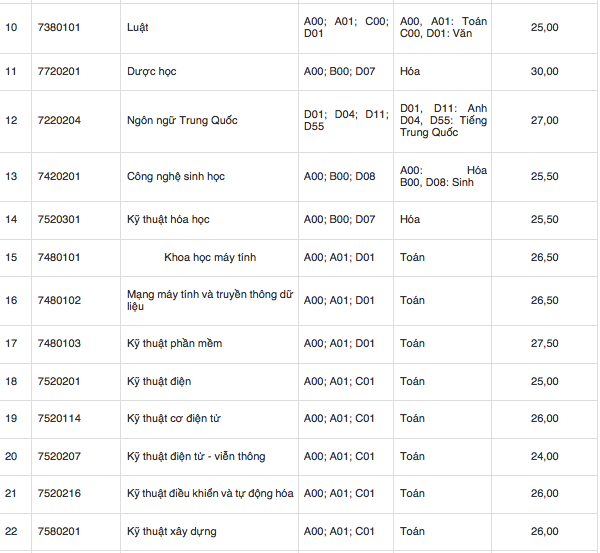Select major code 7720201
600x553 pixels.
pos(59,72)
